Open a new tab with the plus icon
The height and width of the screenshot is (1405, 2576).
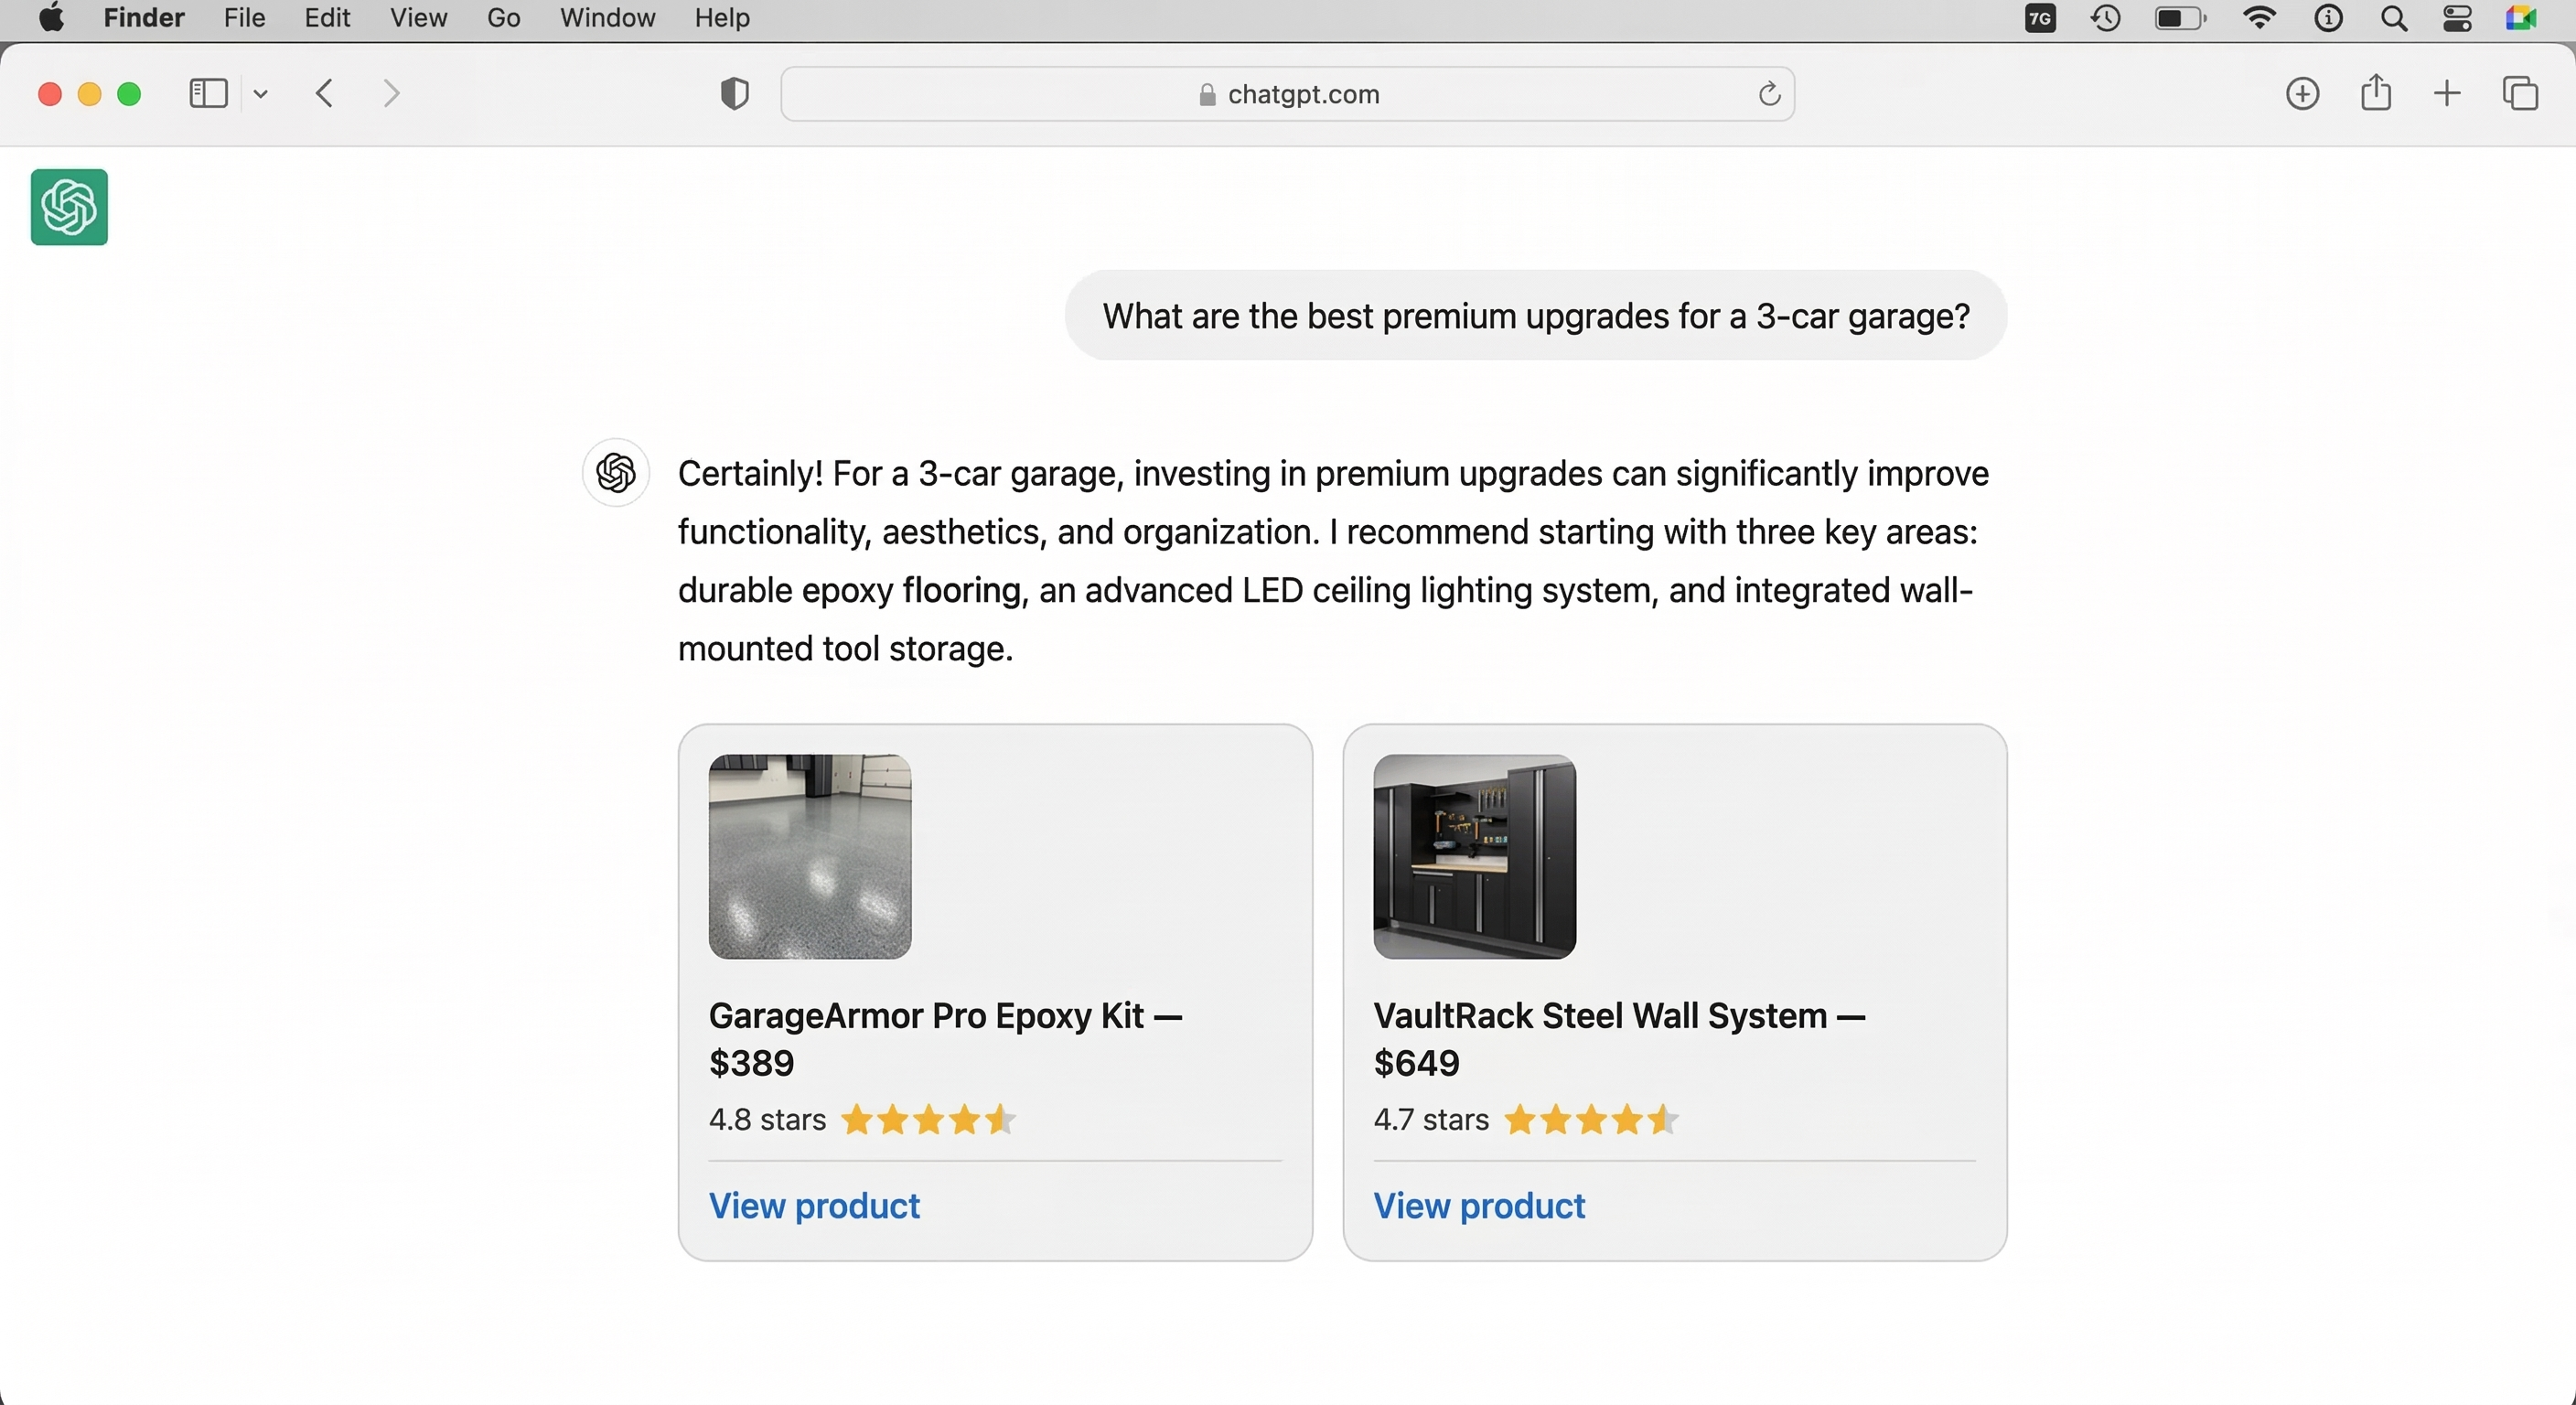coord(2448,93)
